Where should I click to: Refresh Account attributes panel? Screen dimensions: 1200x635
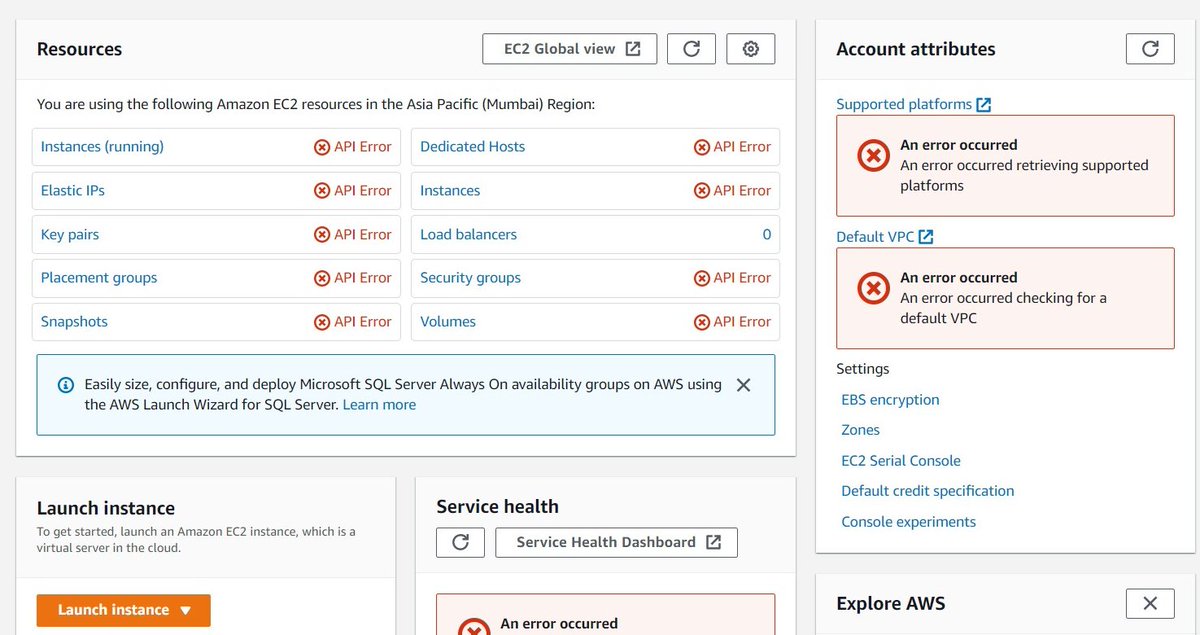click(x=1150, y=49)
